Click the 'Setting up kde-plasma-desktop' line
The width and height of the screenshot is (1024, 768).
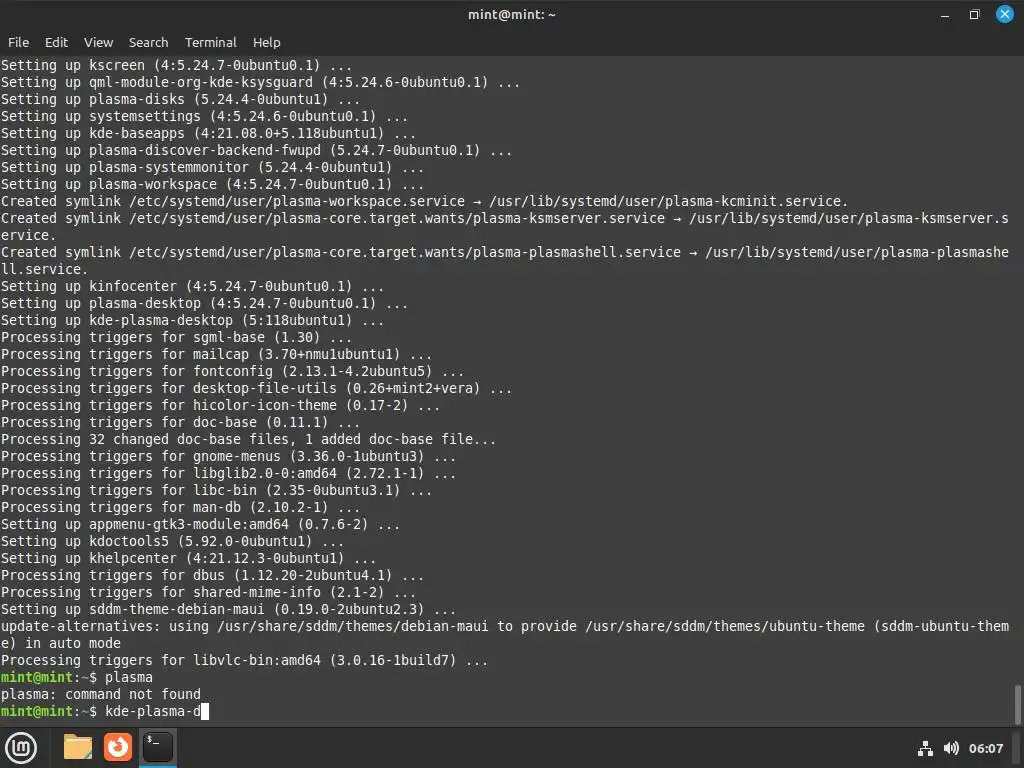(192, 320)
